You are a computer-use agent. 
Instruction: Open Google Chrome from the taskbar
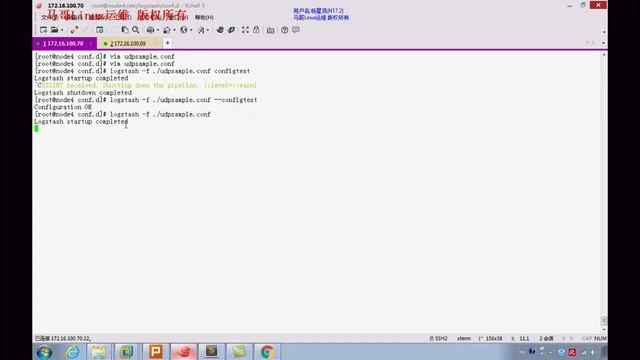(267, 352)
